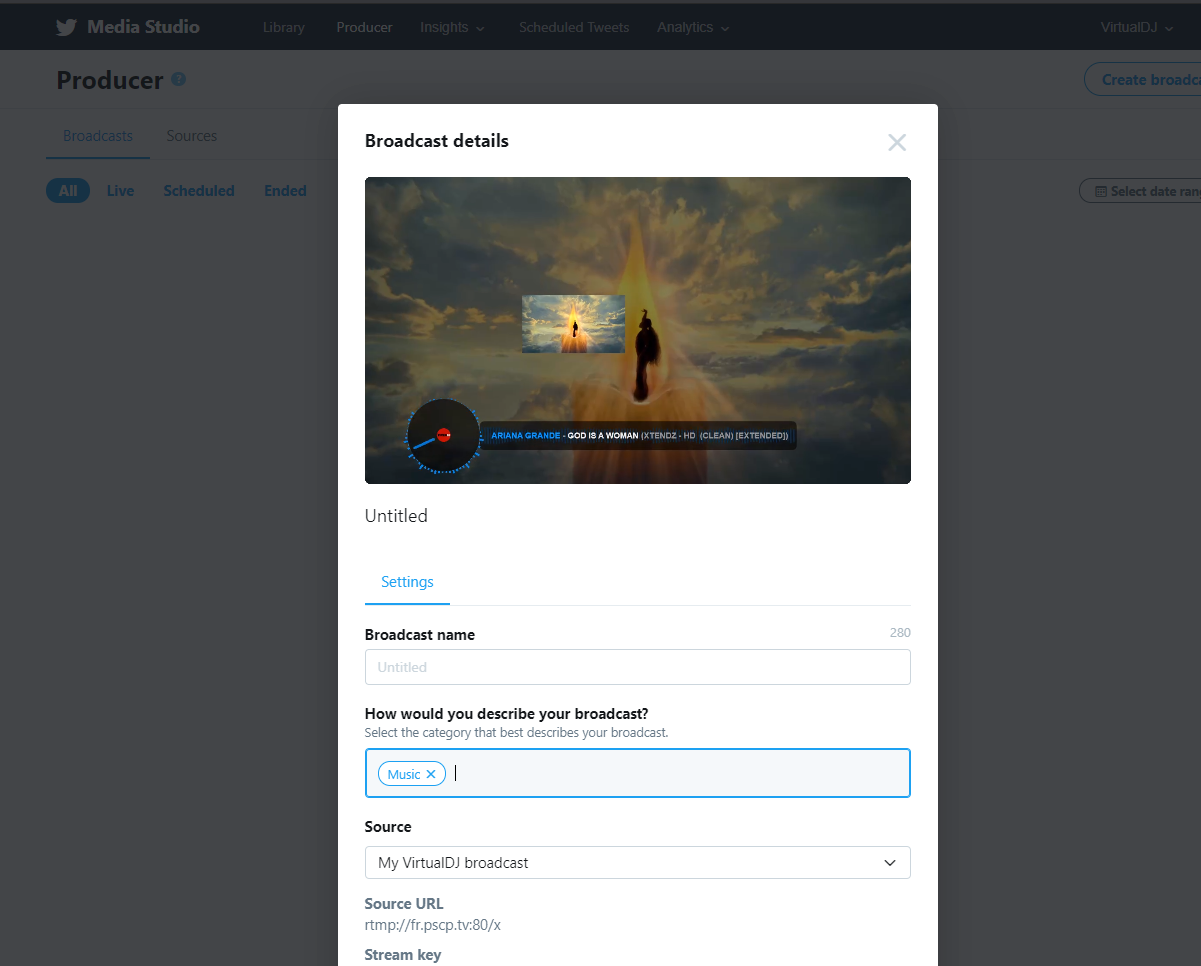Viewport: 1201px width, 966px height.
Task: Open the Producer menu item
Action: (x=364, y=27)
